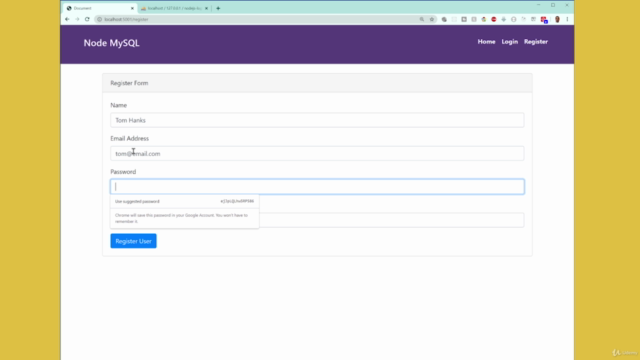Click the Email Address label
640x360 pixels.
click(x=129, y=138)
